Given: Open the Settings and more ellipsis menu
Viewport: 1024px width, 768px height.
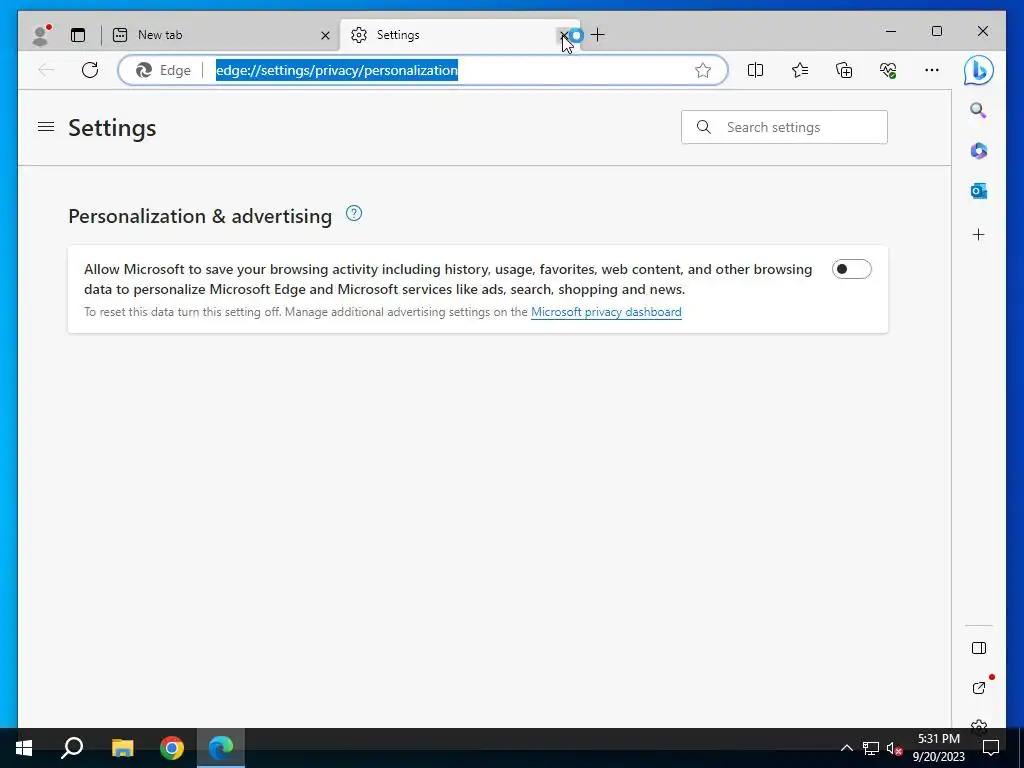Looking at the screenshot, I should click(931, 70).
